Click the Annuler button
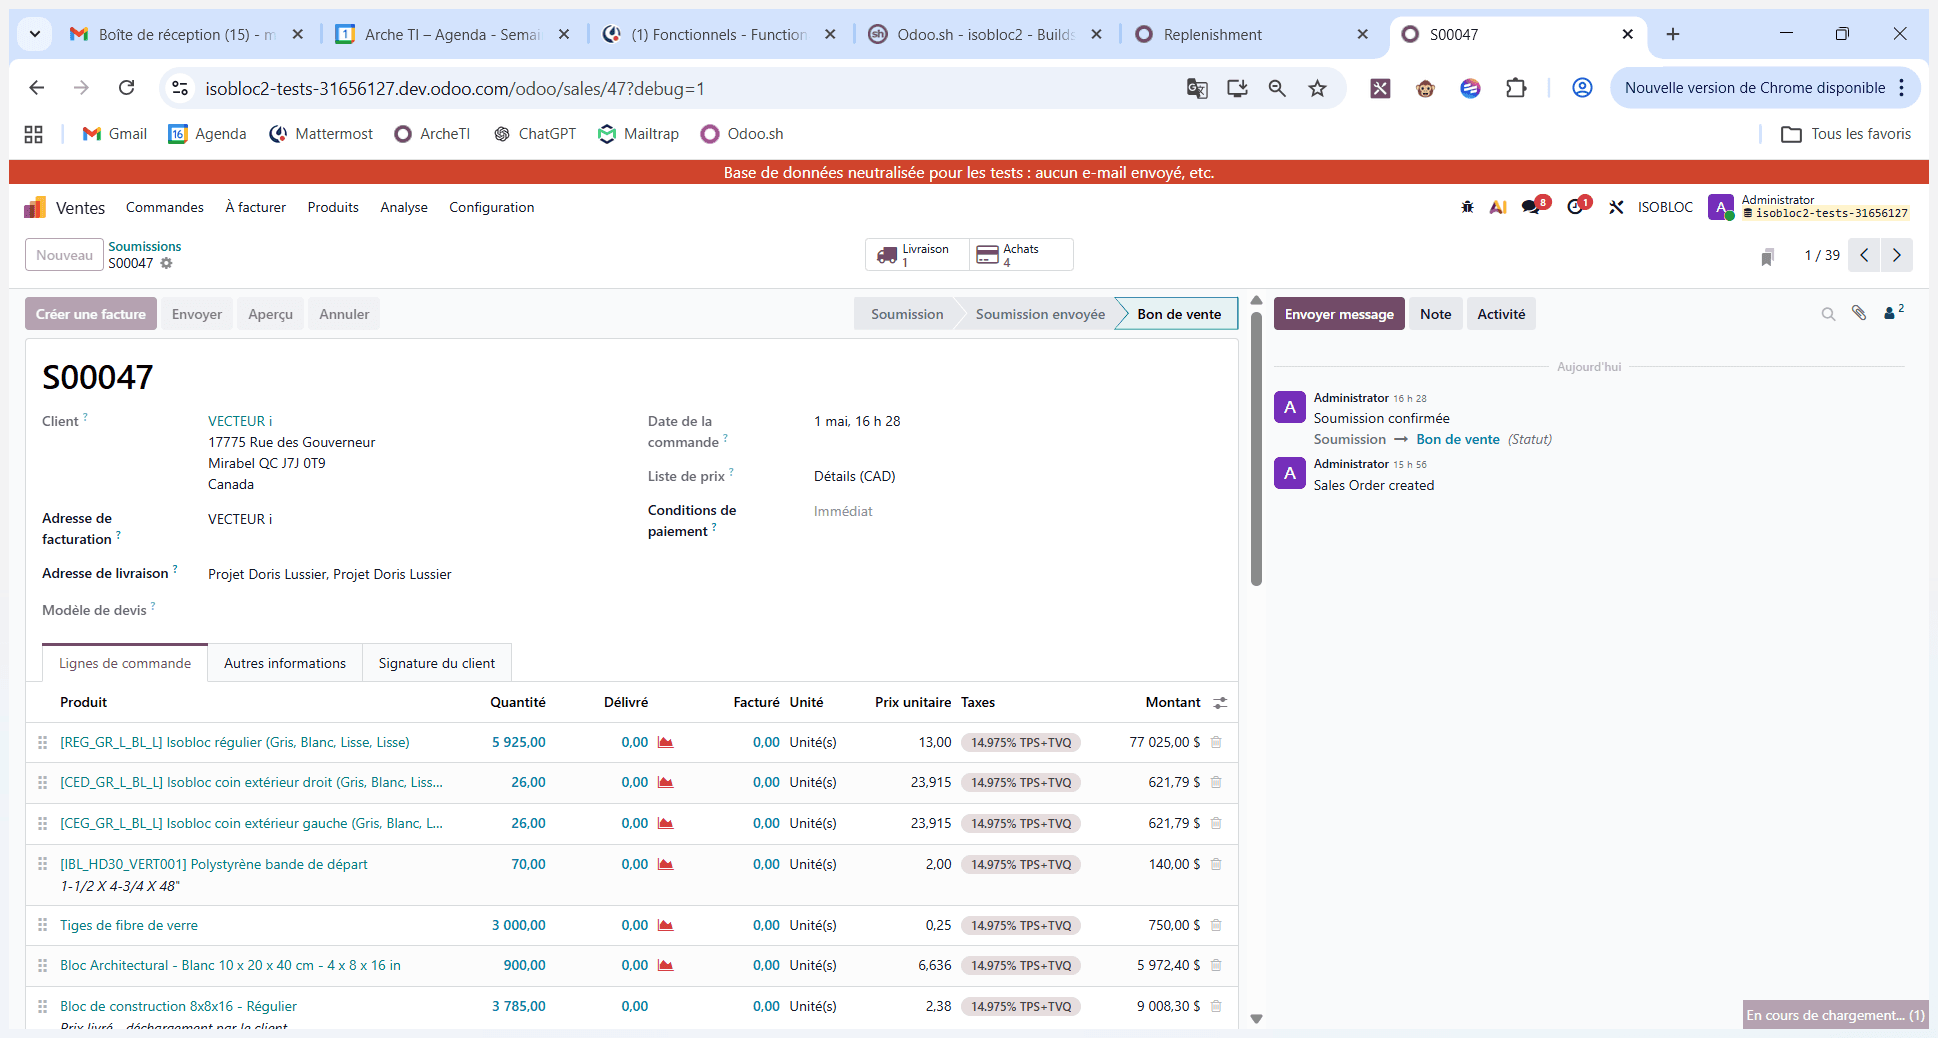The height and width of the screenshot is (1038, 1938). click(x=344, y=314)
